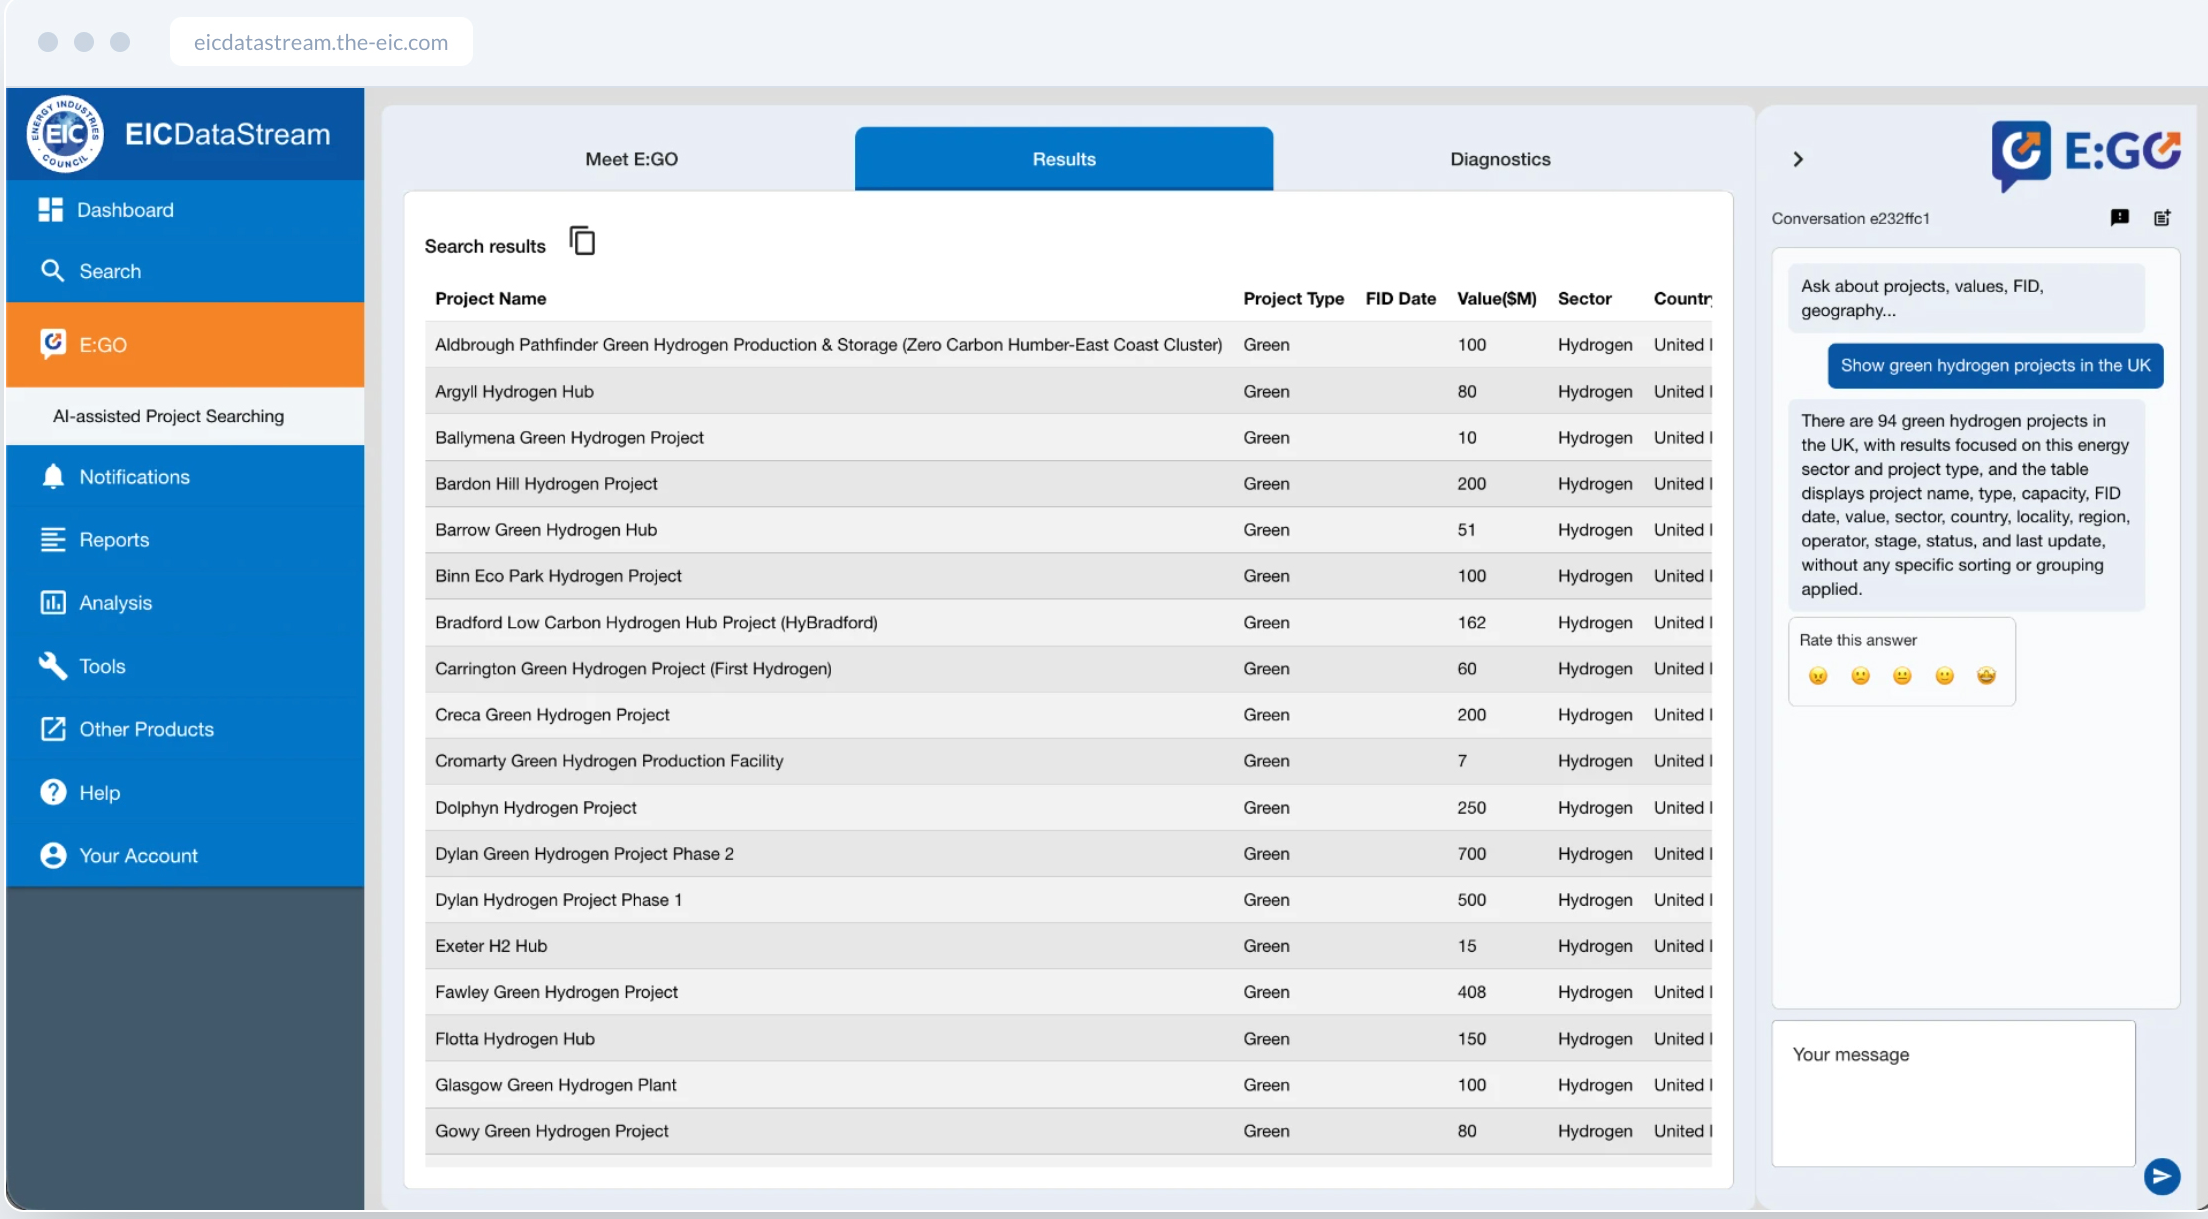Click the Search sidebar label
2208x1219 pixels.
tap(110, 271)
